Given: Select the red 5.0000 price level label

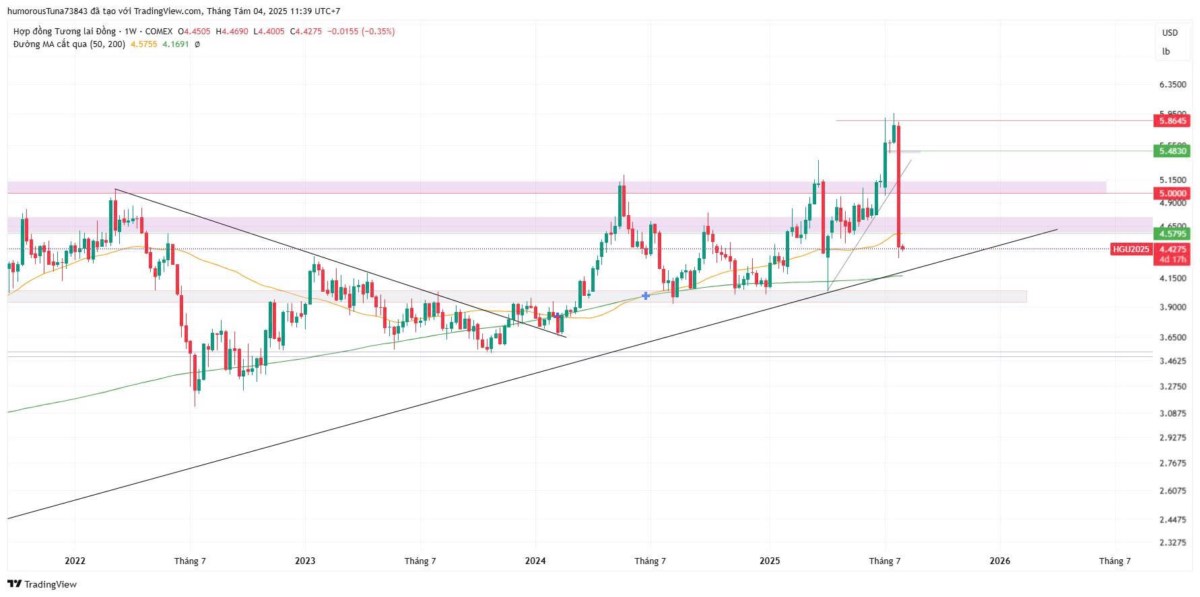Looking at the screenshot, I should coord(1170,193).
